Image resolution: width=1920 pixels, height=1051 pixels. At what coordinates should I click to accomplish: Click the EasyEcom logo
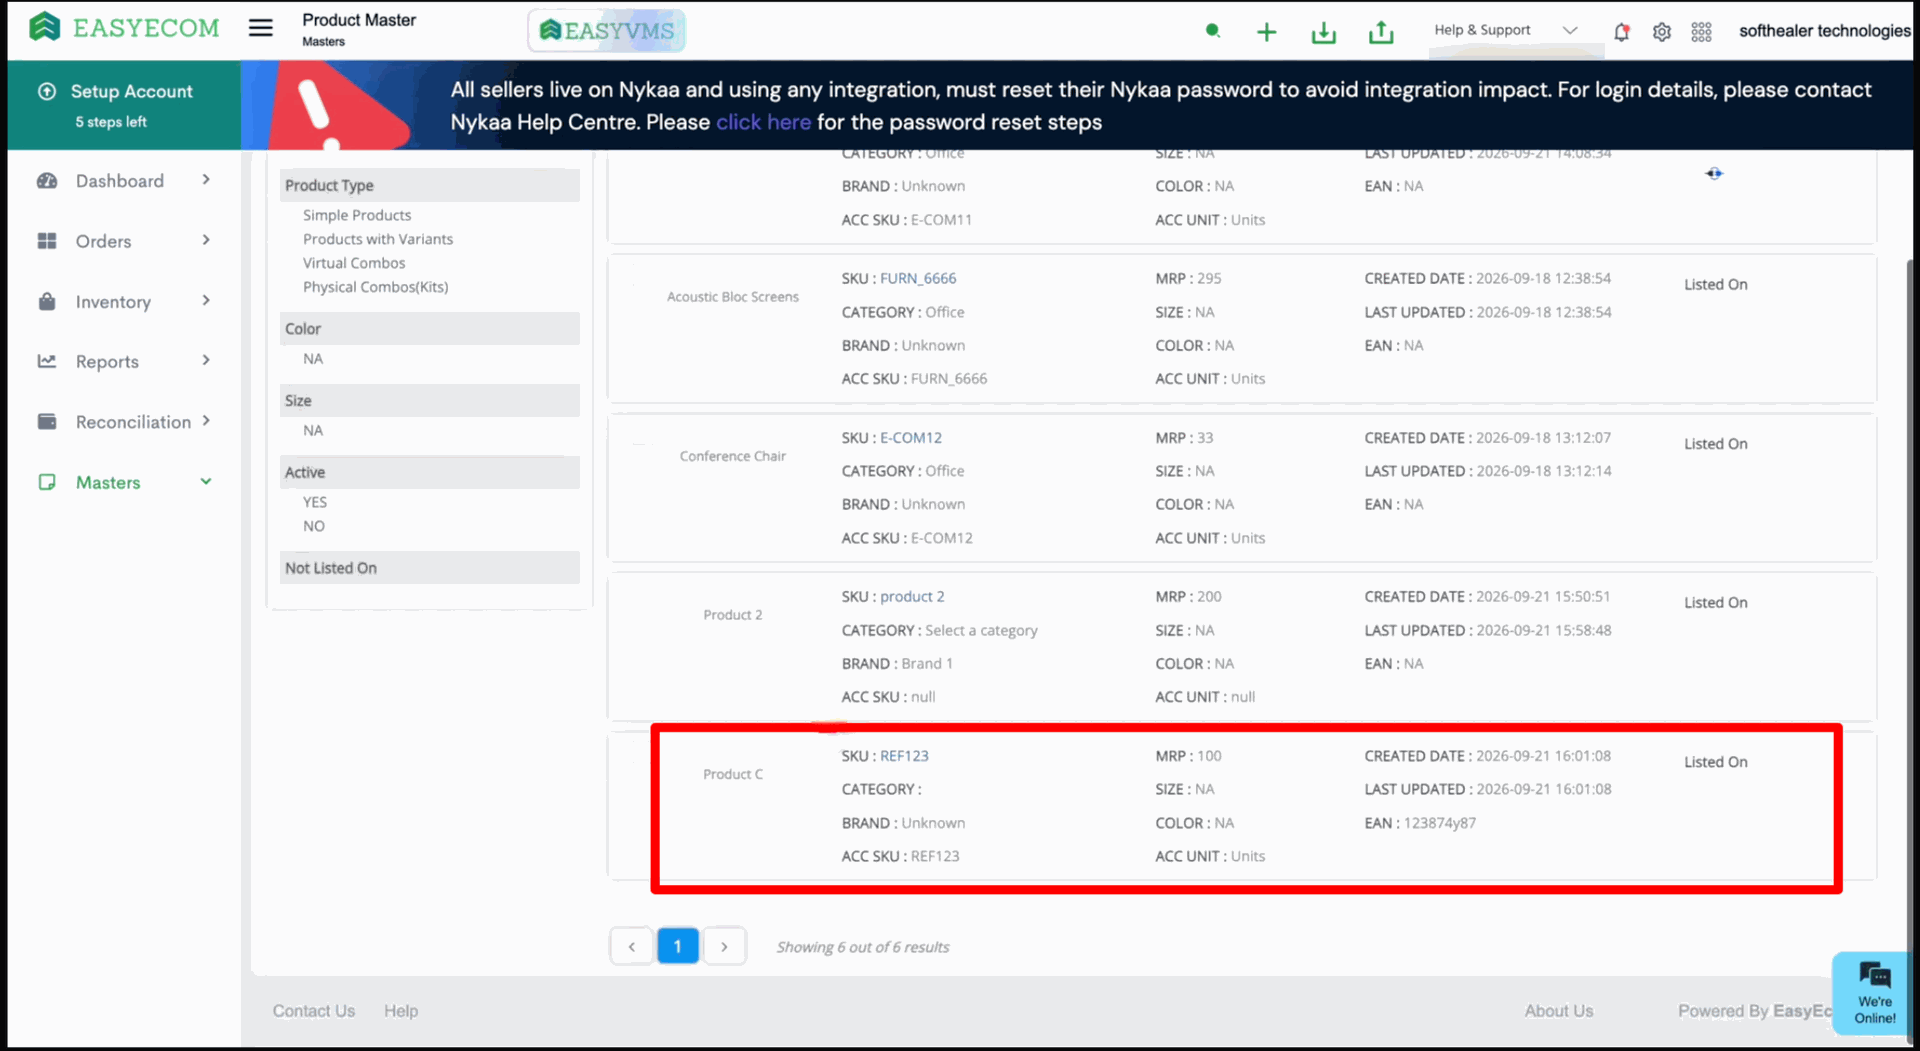coord(124,28)
